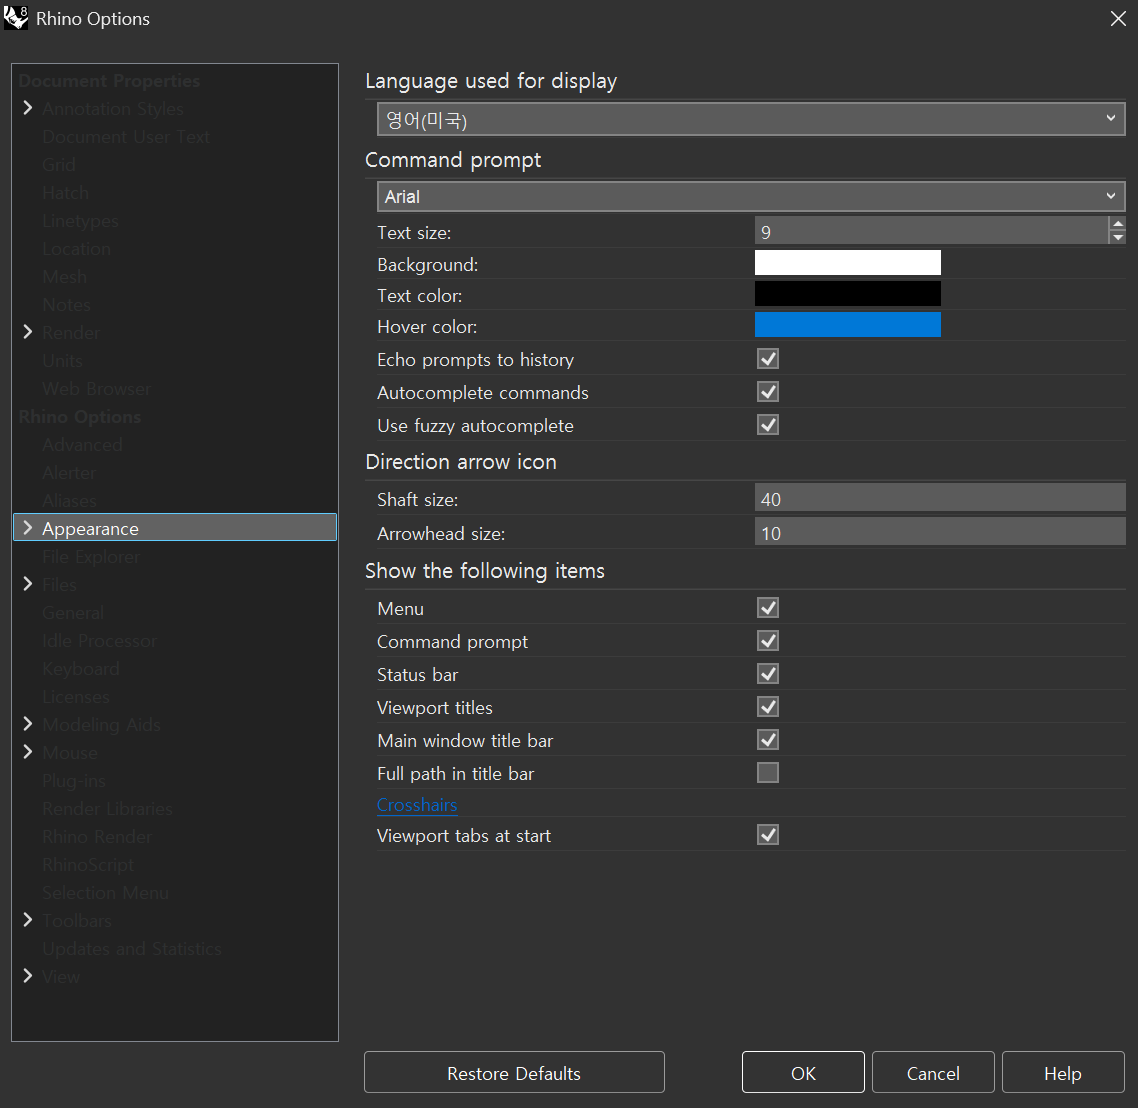1138x1108 pixels.
Task: Toggle Use fuzzy autocomplete checkbox
Action: click(x=768, y=424)
